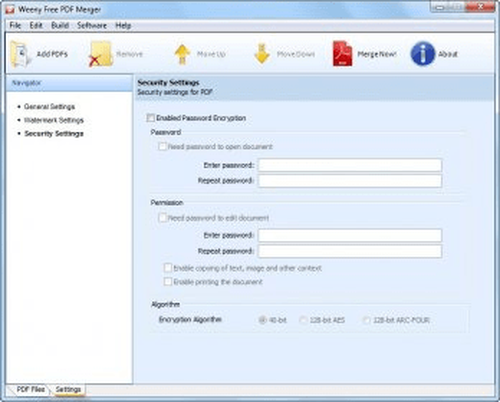This screenshot has height=402, width=500.
Task: Choose 128-bit ARC-FOUR encryption option
Action: coord(366,320)
